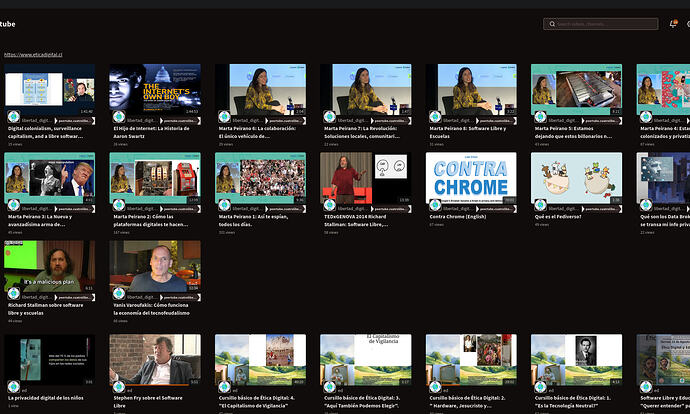The image size is (690, 414).
Task: Open Marta Peirano 3 thumbnail with Trump
Action: click(49, 178)
